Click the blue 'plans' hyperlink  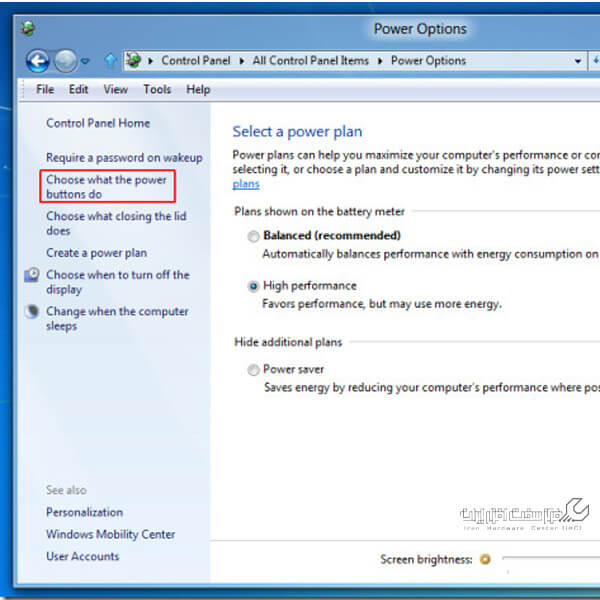(246, 184)
